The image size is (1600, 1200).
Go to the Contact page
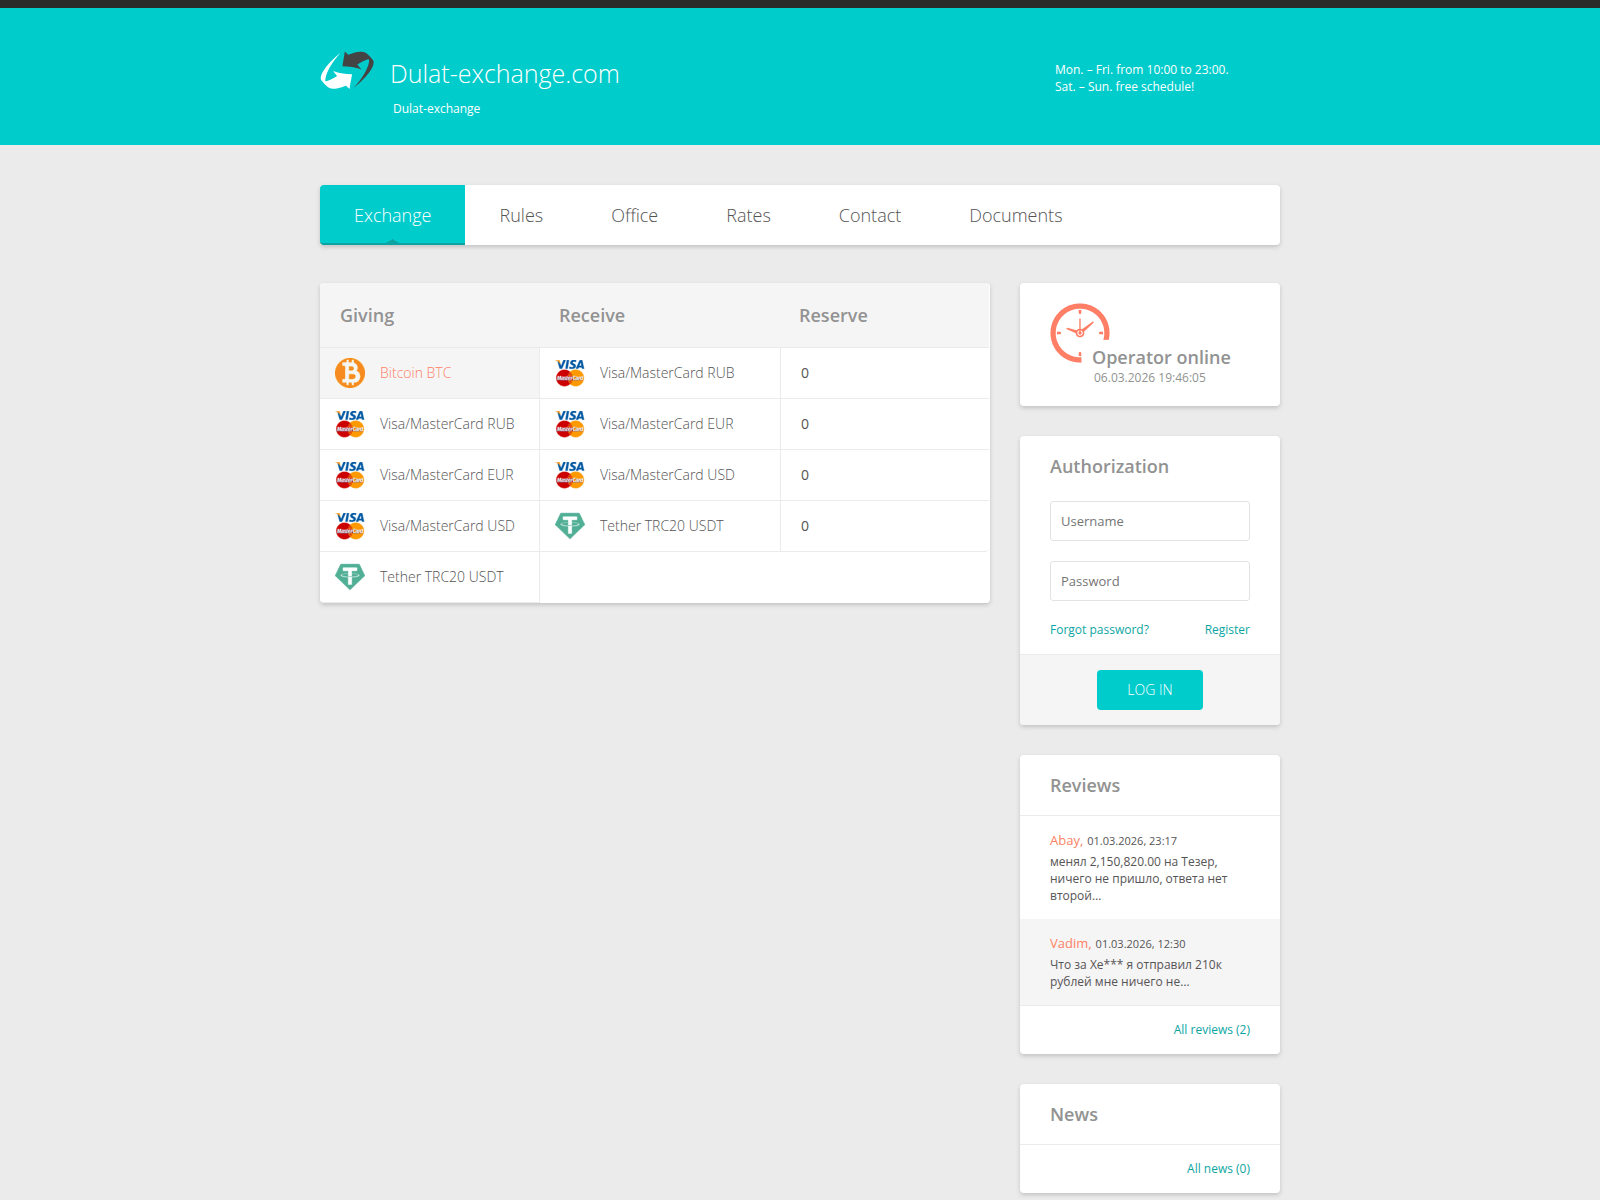pos(869,215)
